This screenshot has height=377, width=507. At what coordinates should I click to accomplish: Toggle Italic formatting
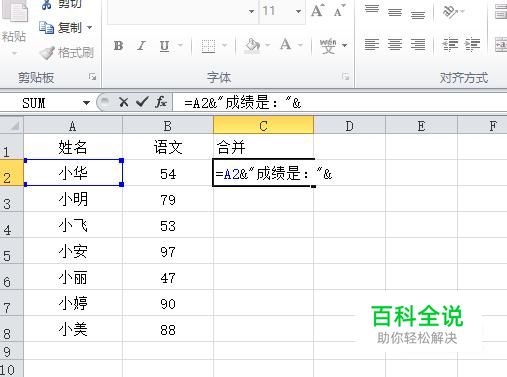pos(141,46)
